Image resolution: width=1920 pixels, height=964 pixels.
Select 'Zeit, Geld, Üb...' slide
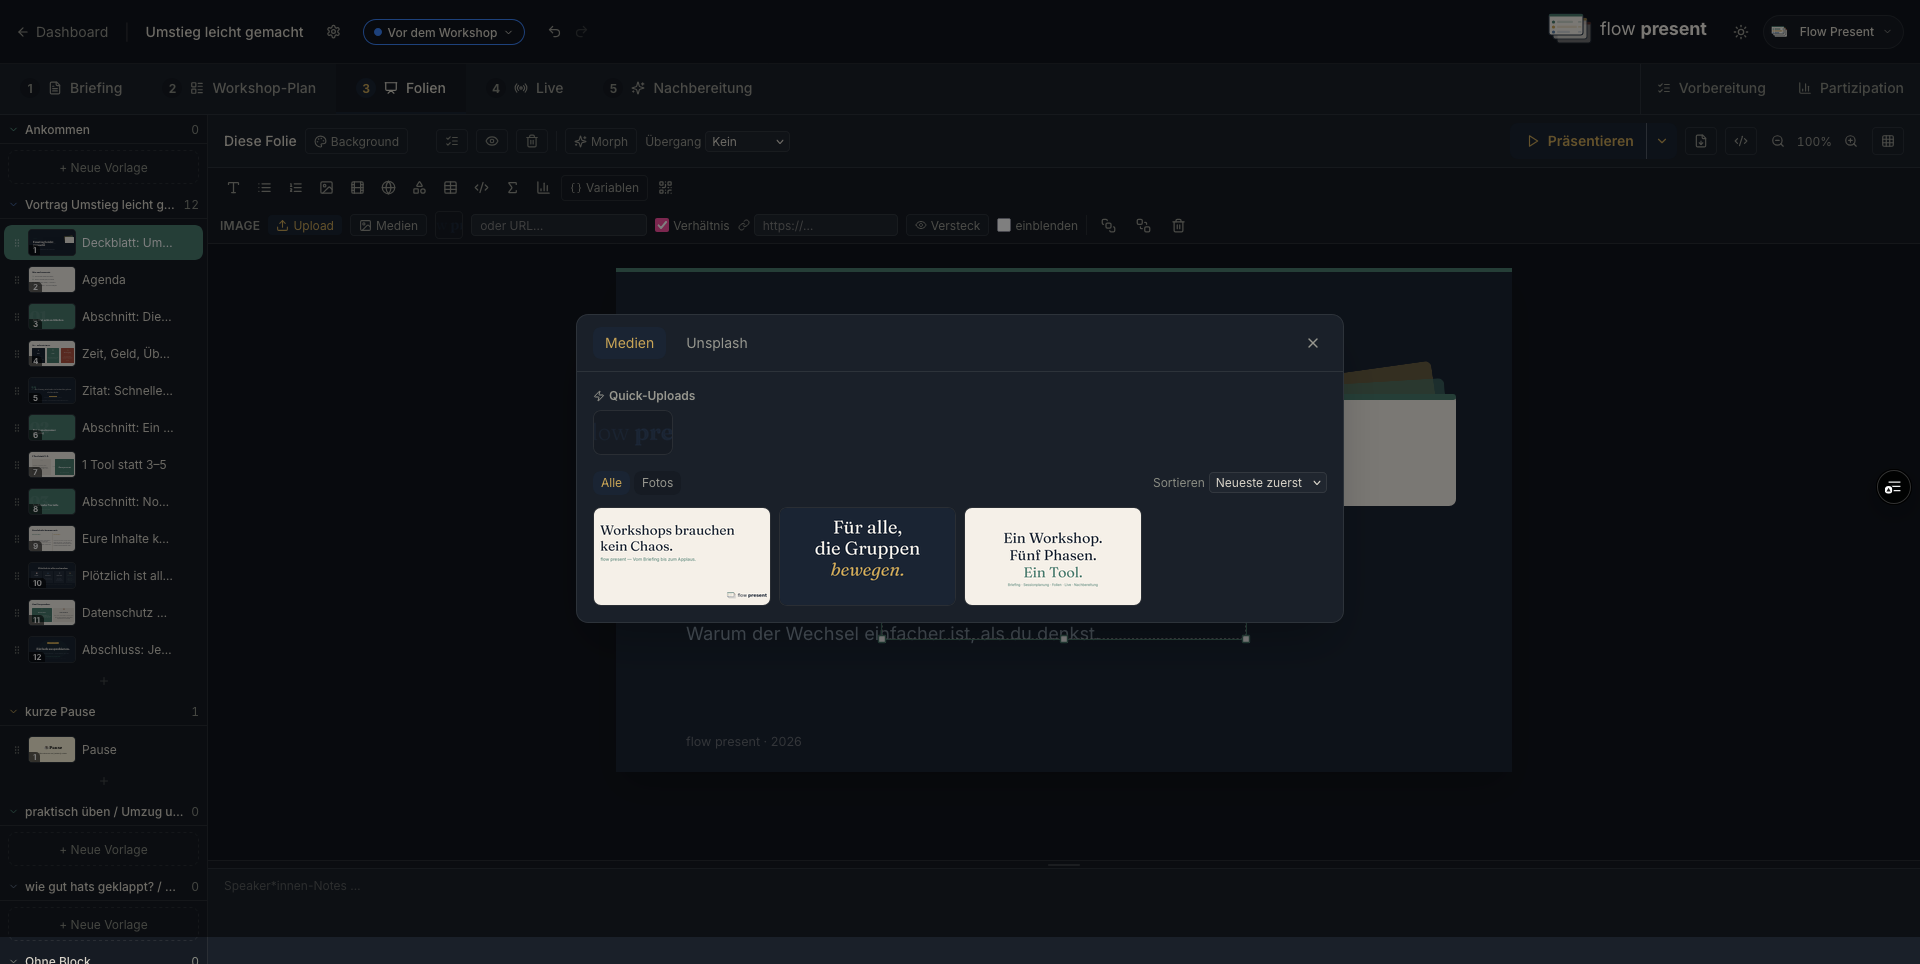point(104,354)
